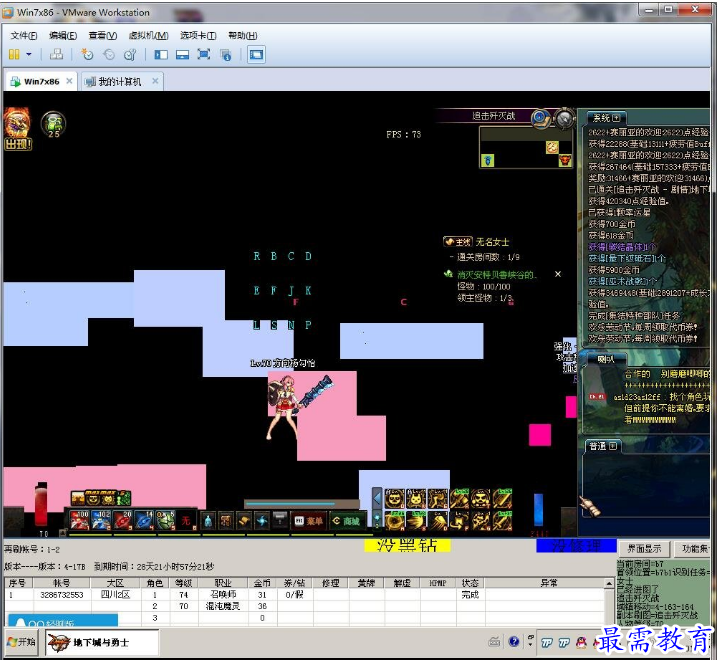Open the 虚拟机(M) menu
This screenshot has height=671, width=720.
(x=148, y=35)
